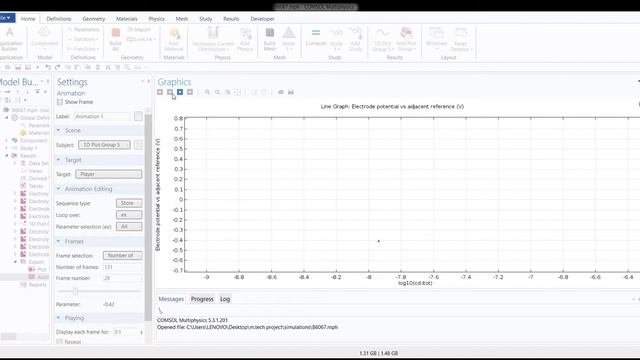Click print icon in Graphics toolbar
This screenshot has width=640, height=360.
[x=291, y=92]
